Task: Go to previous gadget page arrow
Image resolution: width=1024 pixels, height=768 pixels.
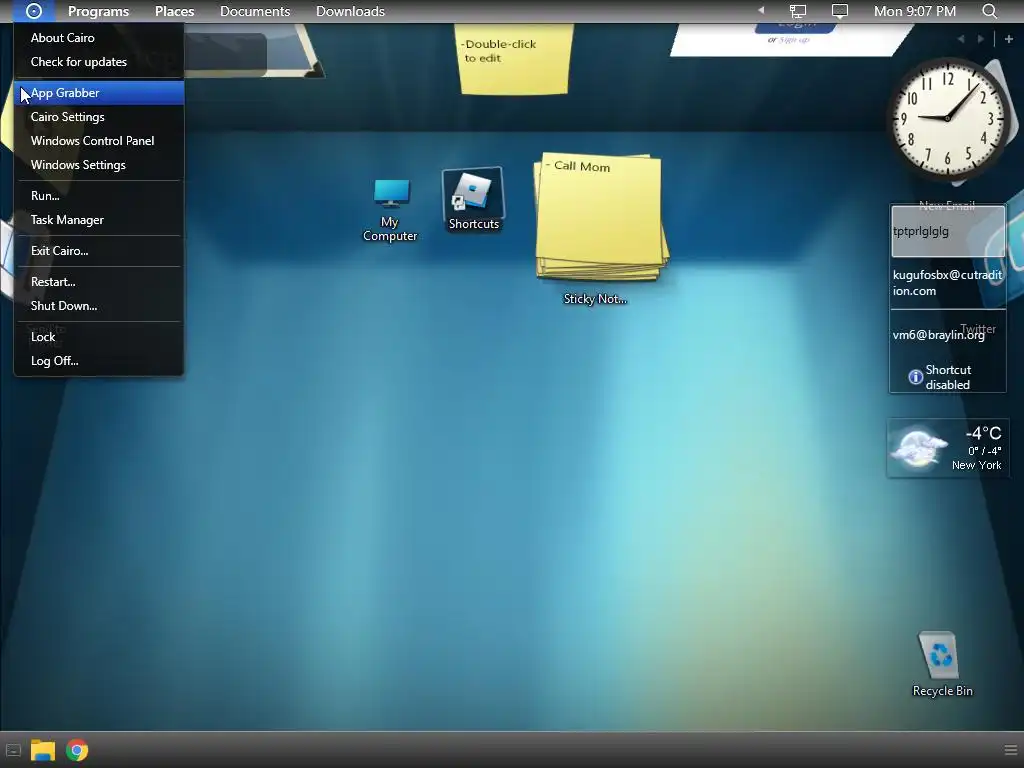Action: tap(961, 39)
